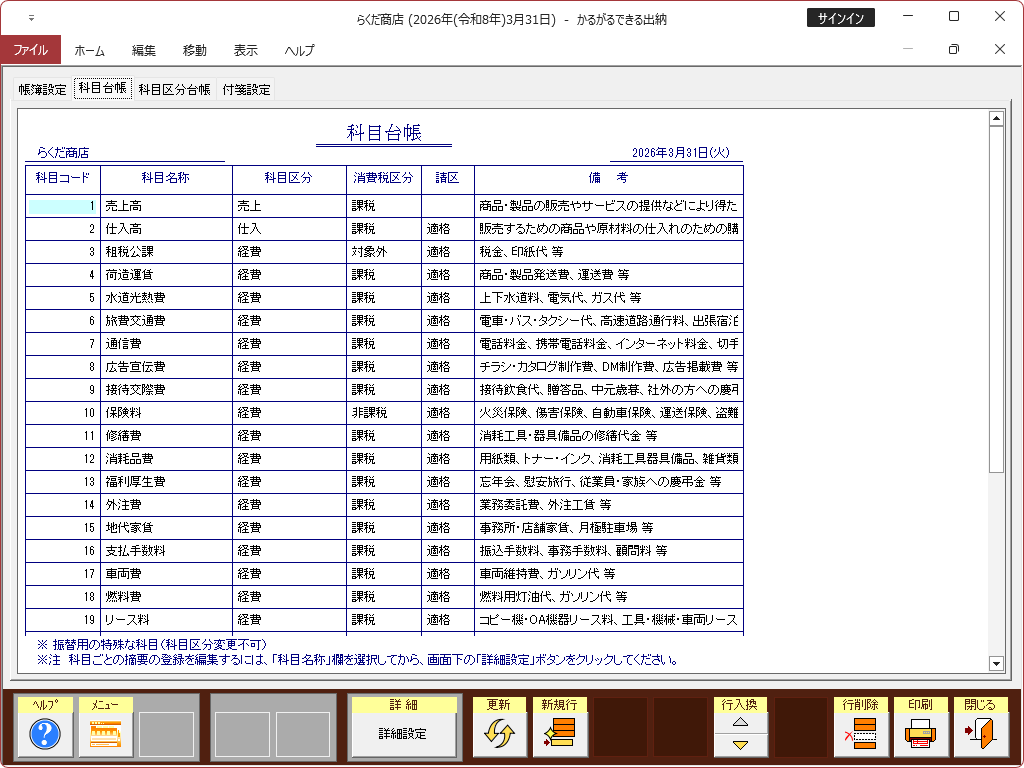The height and width of the screenshot is (768, 1024).
Task: Move row down with 行入換 down arrow
Action: 741,745
